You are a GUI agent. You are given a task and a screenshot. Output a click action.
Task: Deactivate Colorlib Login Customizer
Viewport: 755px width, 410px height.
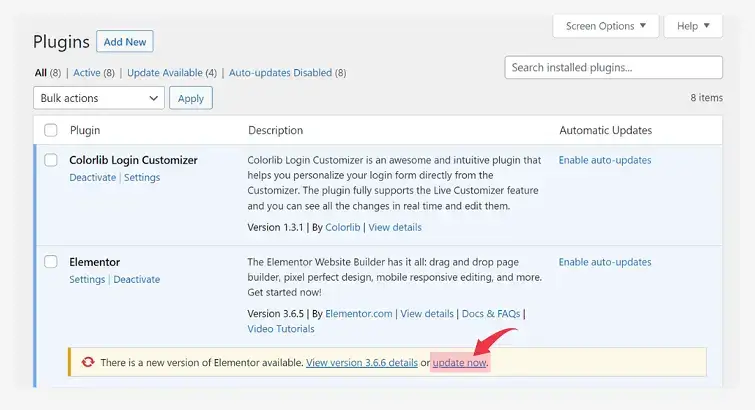[x=92, y=177]
